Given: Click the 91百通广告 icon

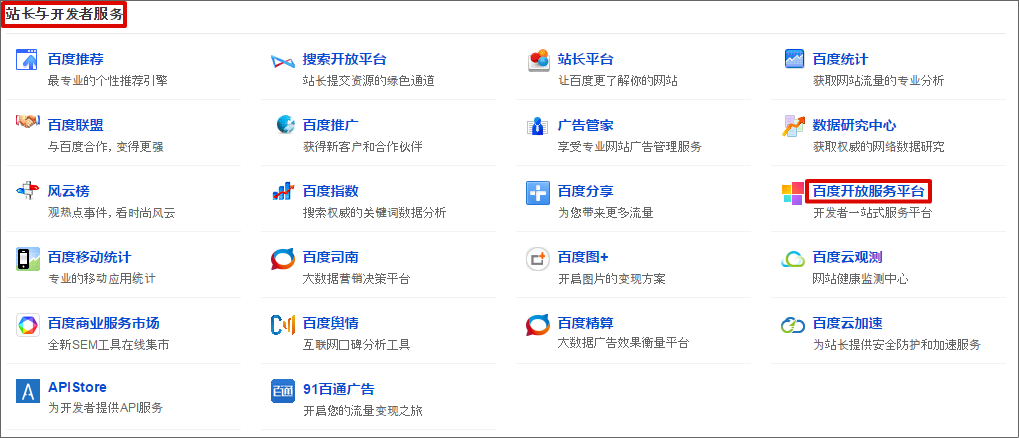Looking at the screenshot, I should coord(283,392).
